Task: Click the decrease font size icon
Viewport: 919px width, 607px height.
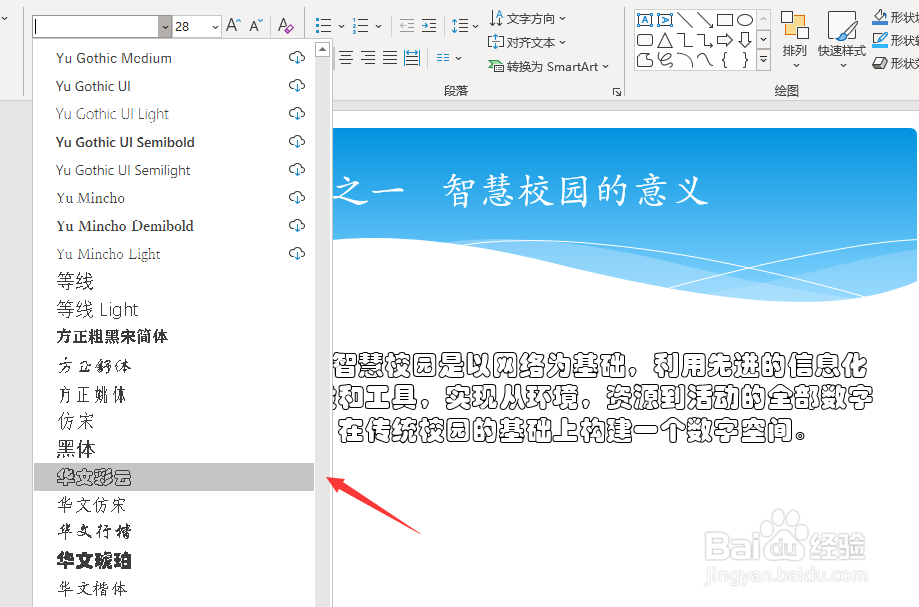Action: coord(256,25)
